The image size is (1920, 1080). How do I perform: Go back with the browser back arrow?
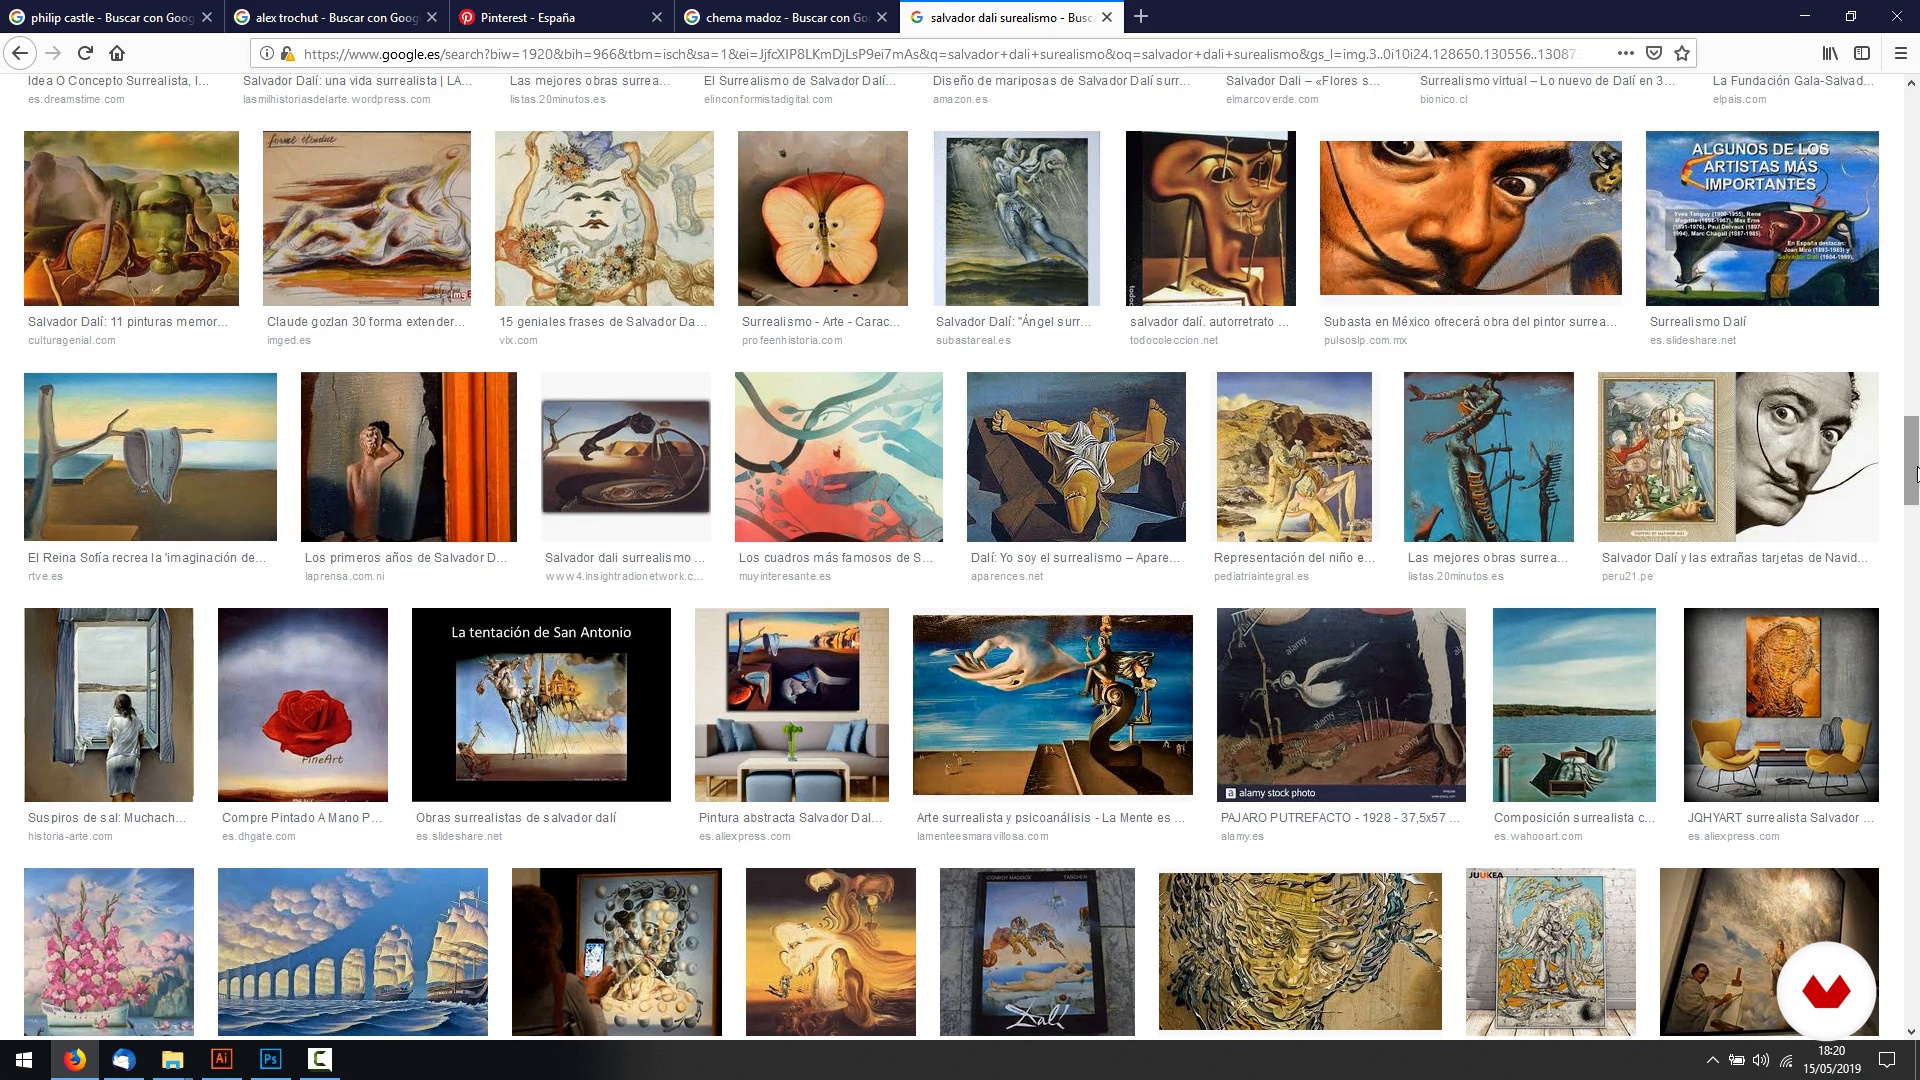click(20, 53)
